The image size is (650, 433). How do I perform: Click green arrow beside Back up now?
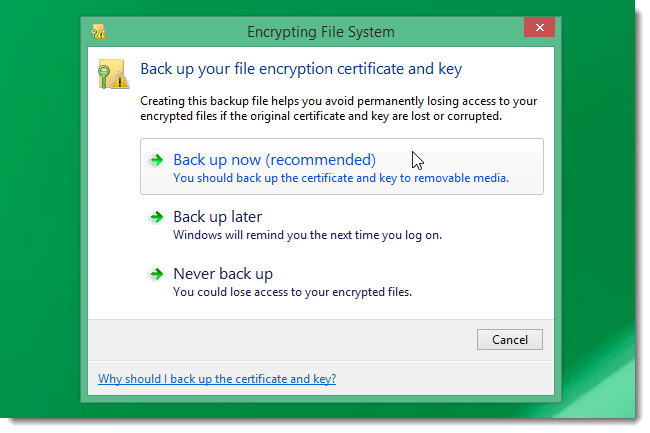(156, 160)
